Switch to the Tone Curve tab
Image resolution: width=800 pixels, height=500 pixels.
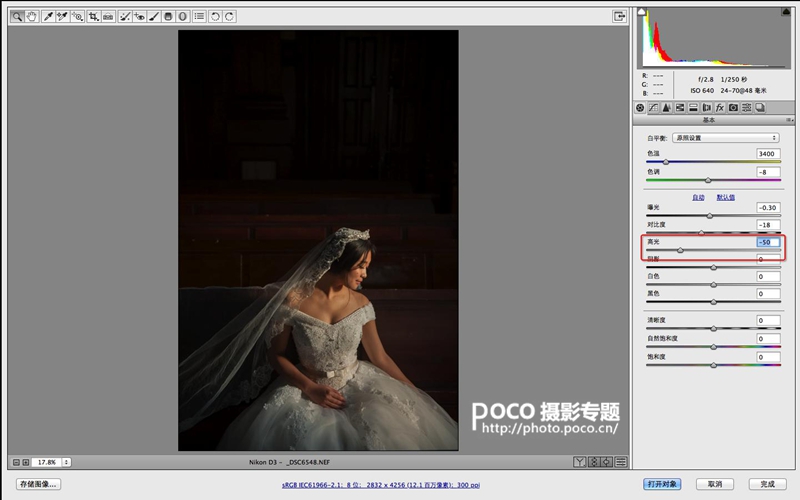tap(653, 108)
